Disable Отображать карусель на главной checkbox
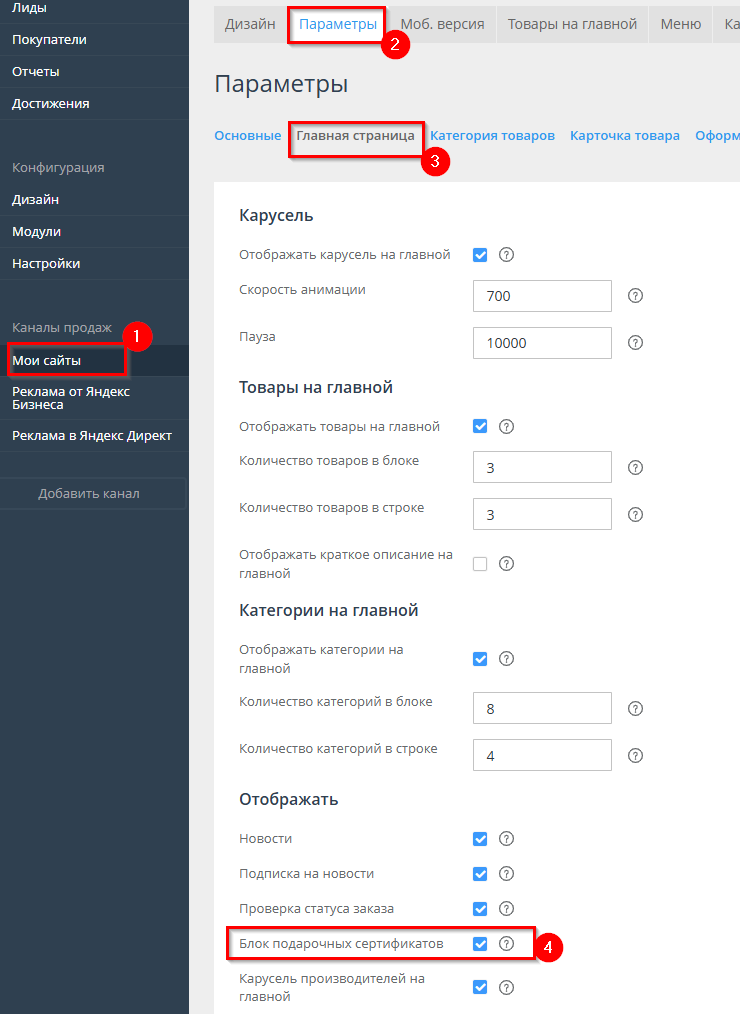The image size is (740, 1014). point(480,255)
